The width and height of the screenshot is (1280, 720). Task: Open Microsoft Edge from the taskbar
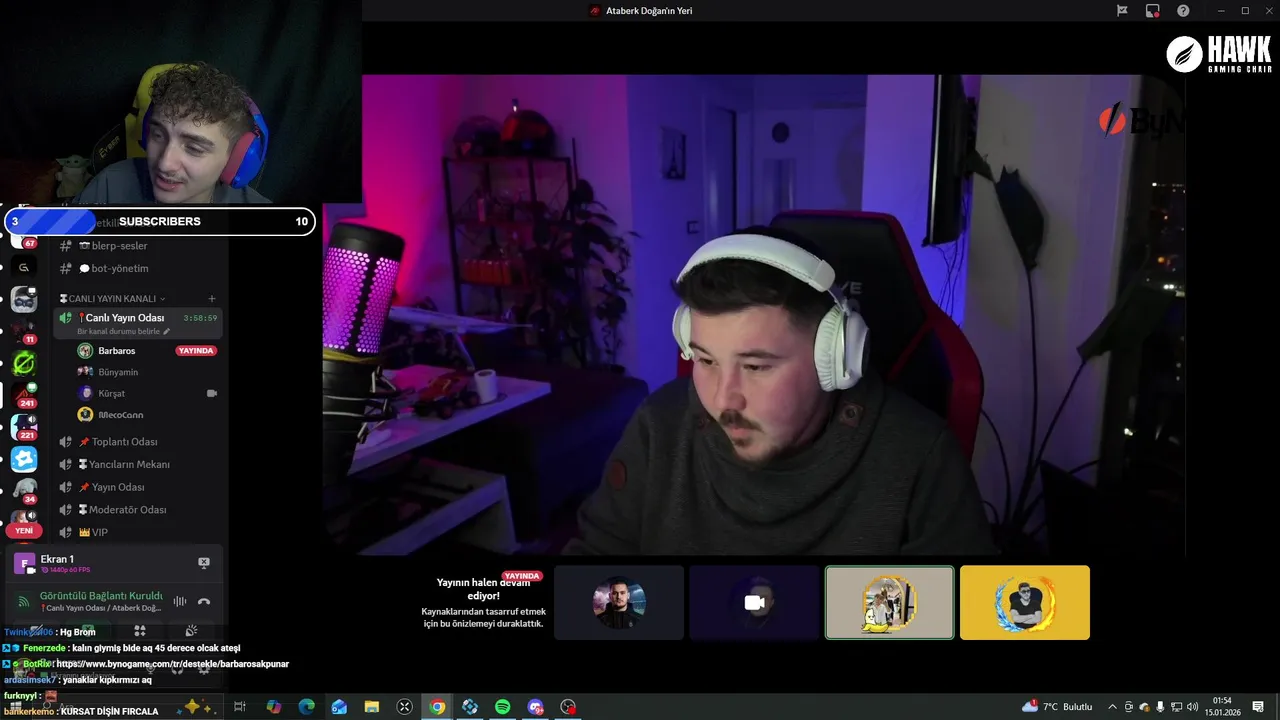point(307,707)
